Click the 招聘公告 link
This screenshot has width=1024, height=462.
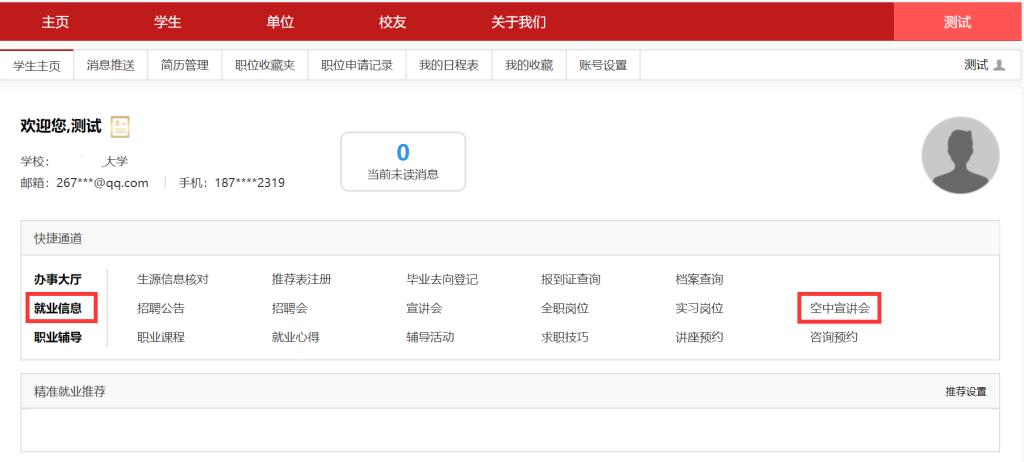pos(161,309)
